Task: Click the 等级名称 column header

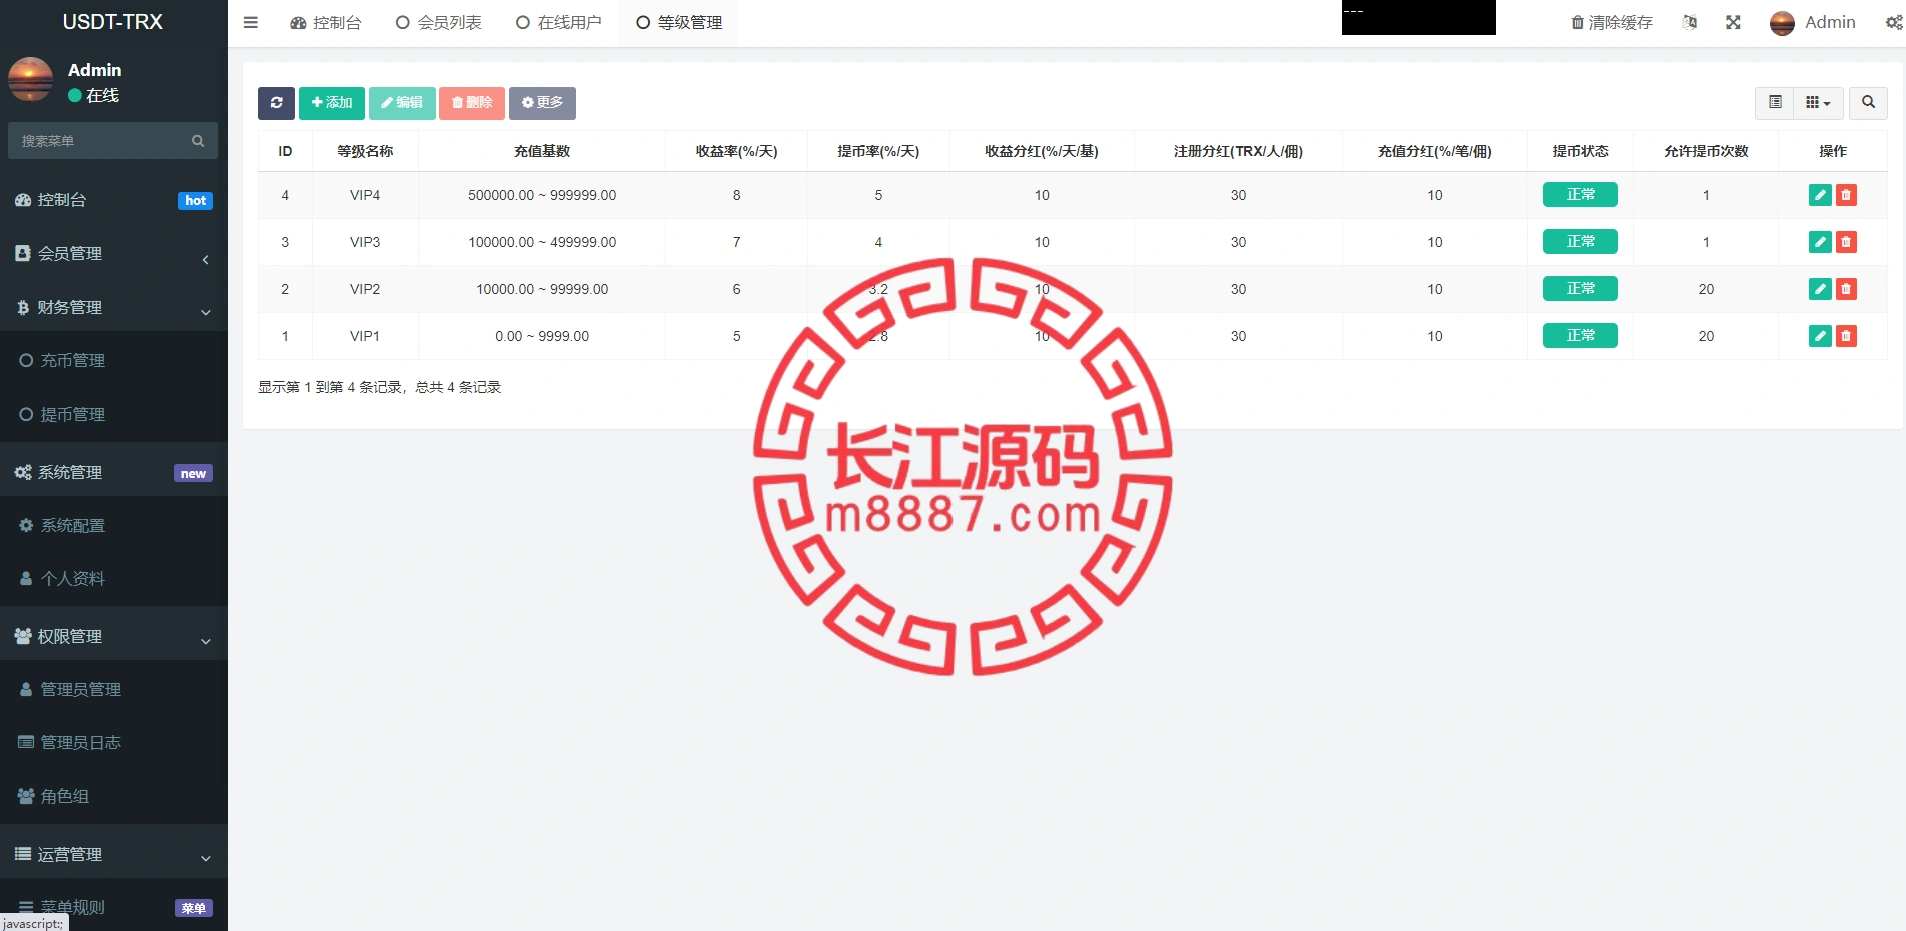Action: pyautogui.click(x=365, y=152)
